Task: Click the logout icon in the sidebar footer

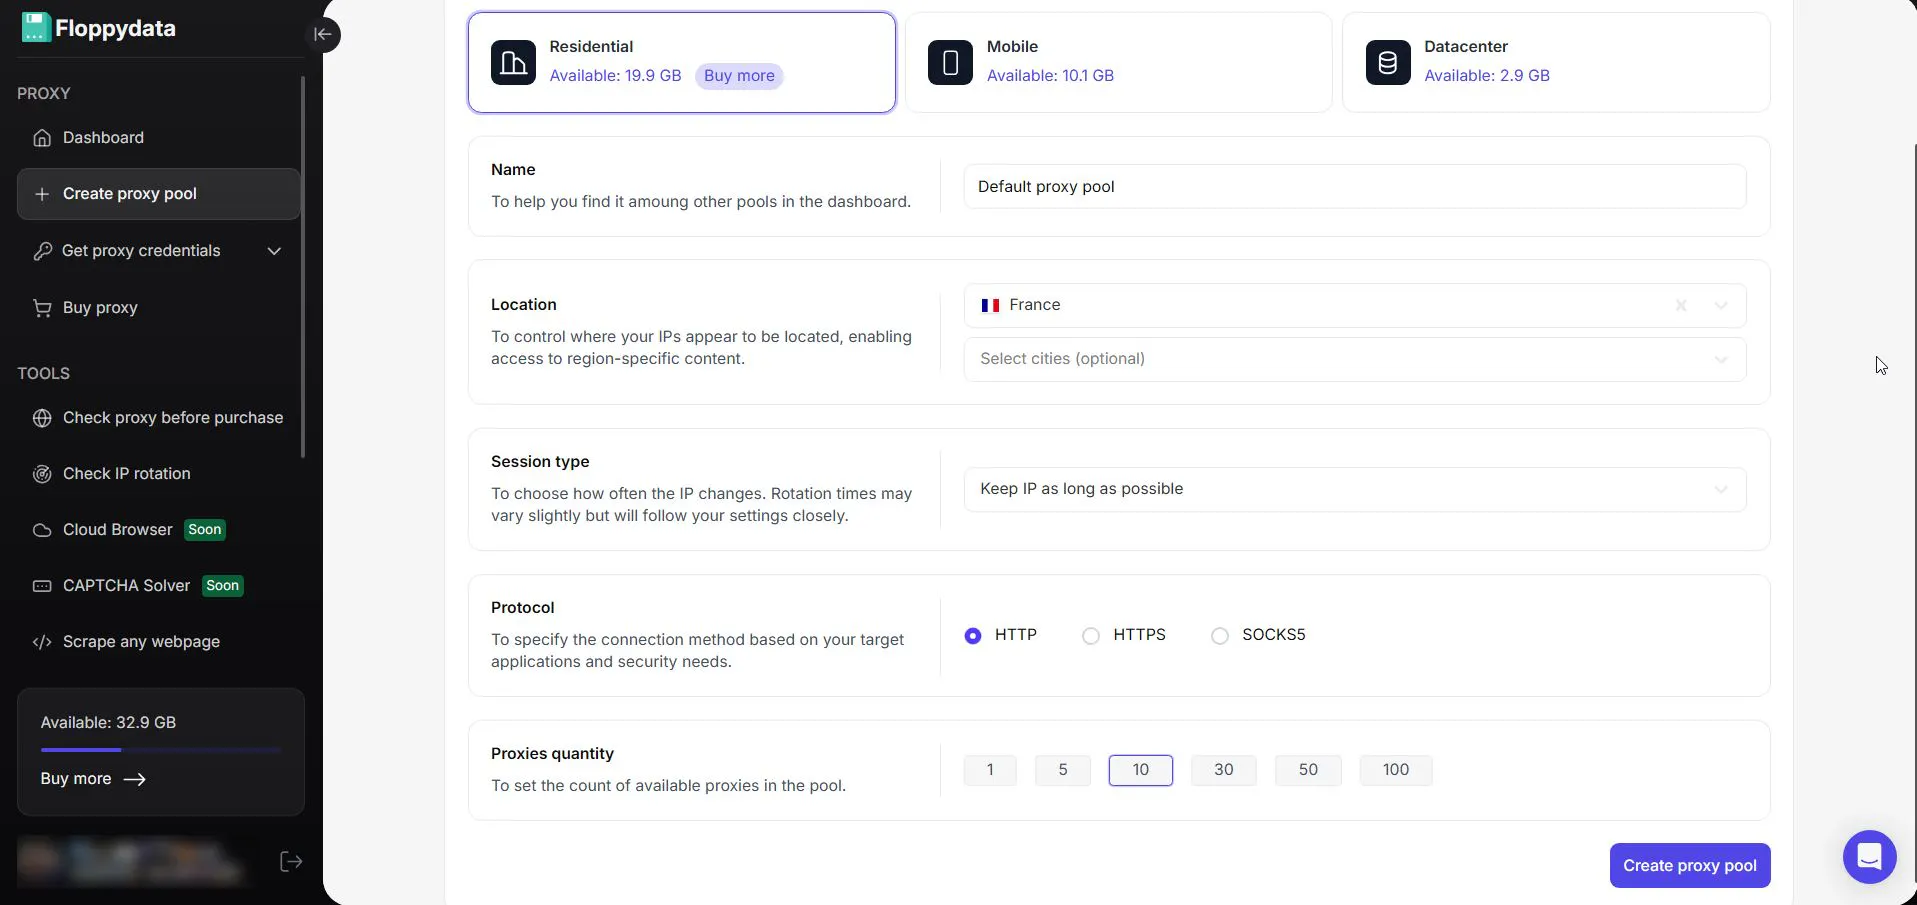Action: pyautogui.click(x=291, y=862)
